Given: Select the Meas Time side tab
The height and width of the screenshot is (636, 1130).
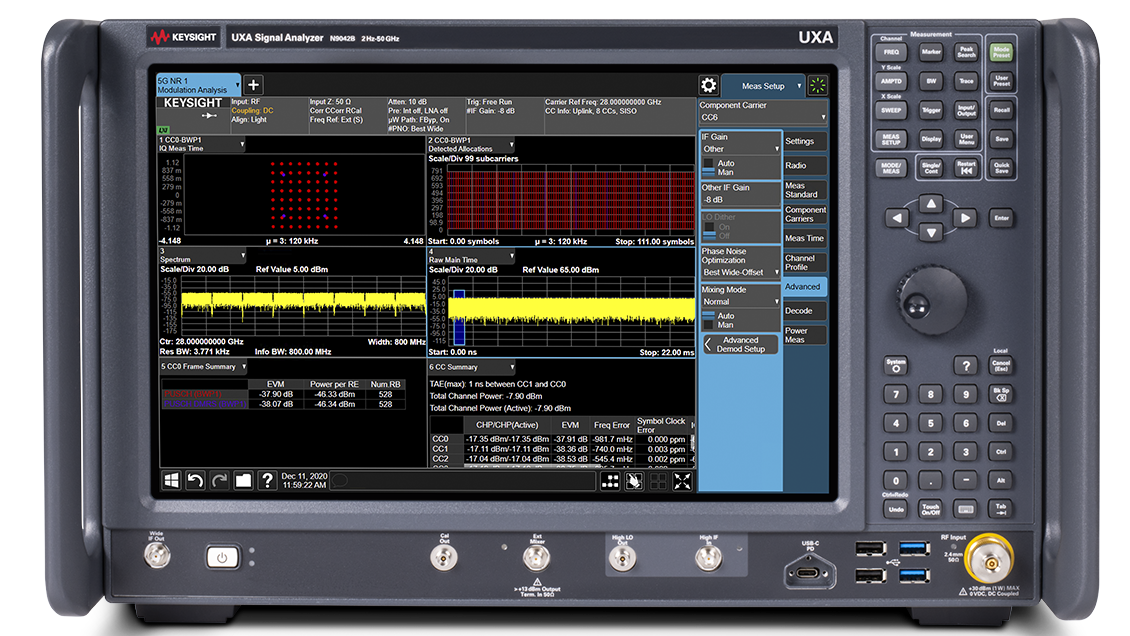Looking at the screenshot, I should coord(805,238).
